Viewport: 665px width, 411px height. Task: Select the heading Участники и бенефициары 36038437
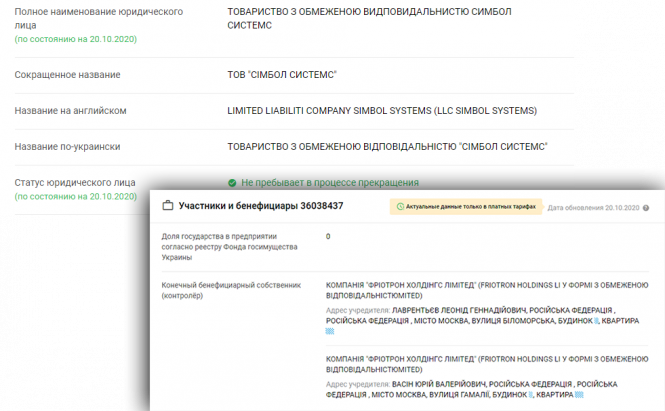(261, 206)
